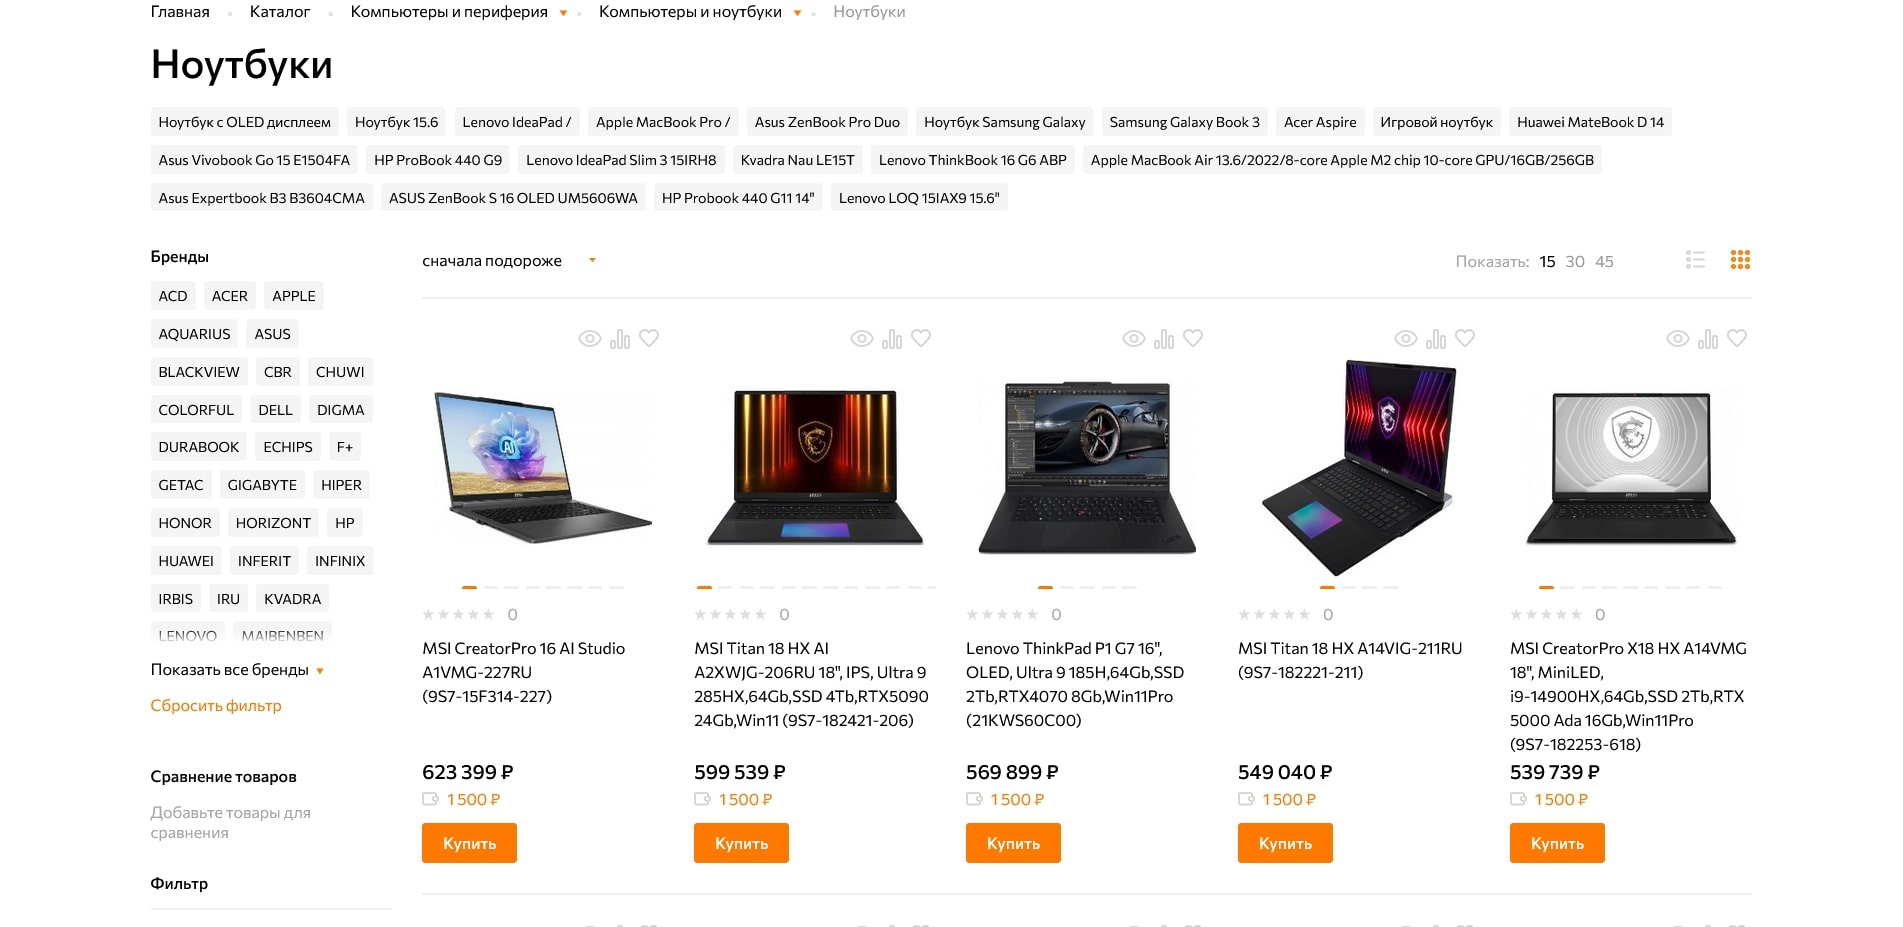The width and height of the screenshot is (1903, 927).
Task: Quick view MSI Titan 18 HX AI eye icon
Action: tap(862, 339)
